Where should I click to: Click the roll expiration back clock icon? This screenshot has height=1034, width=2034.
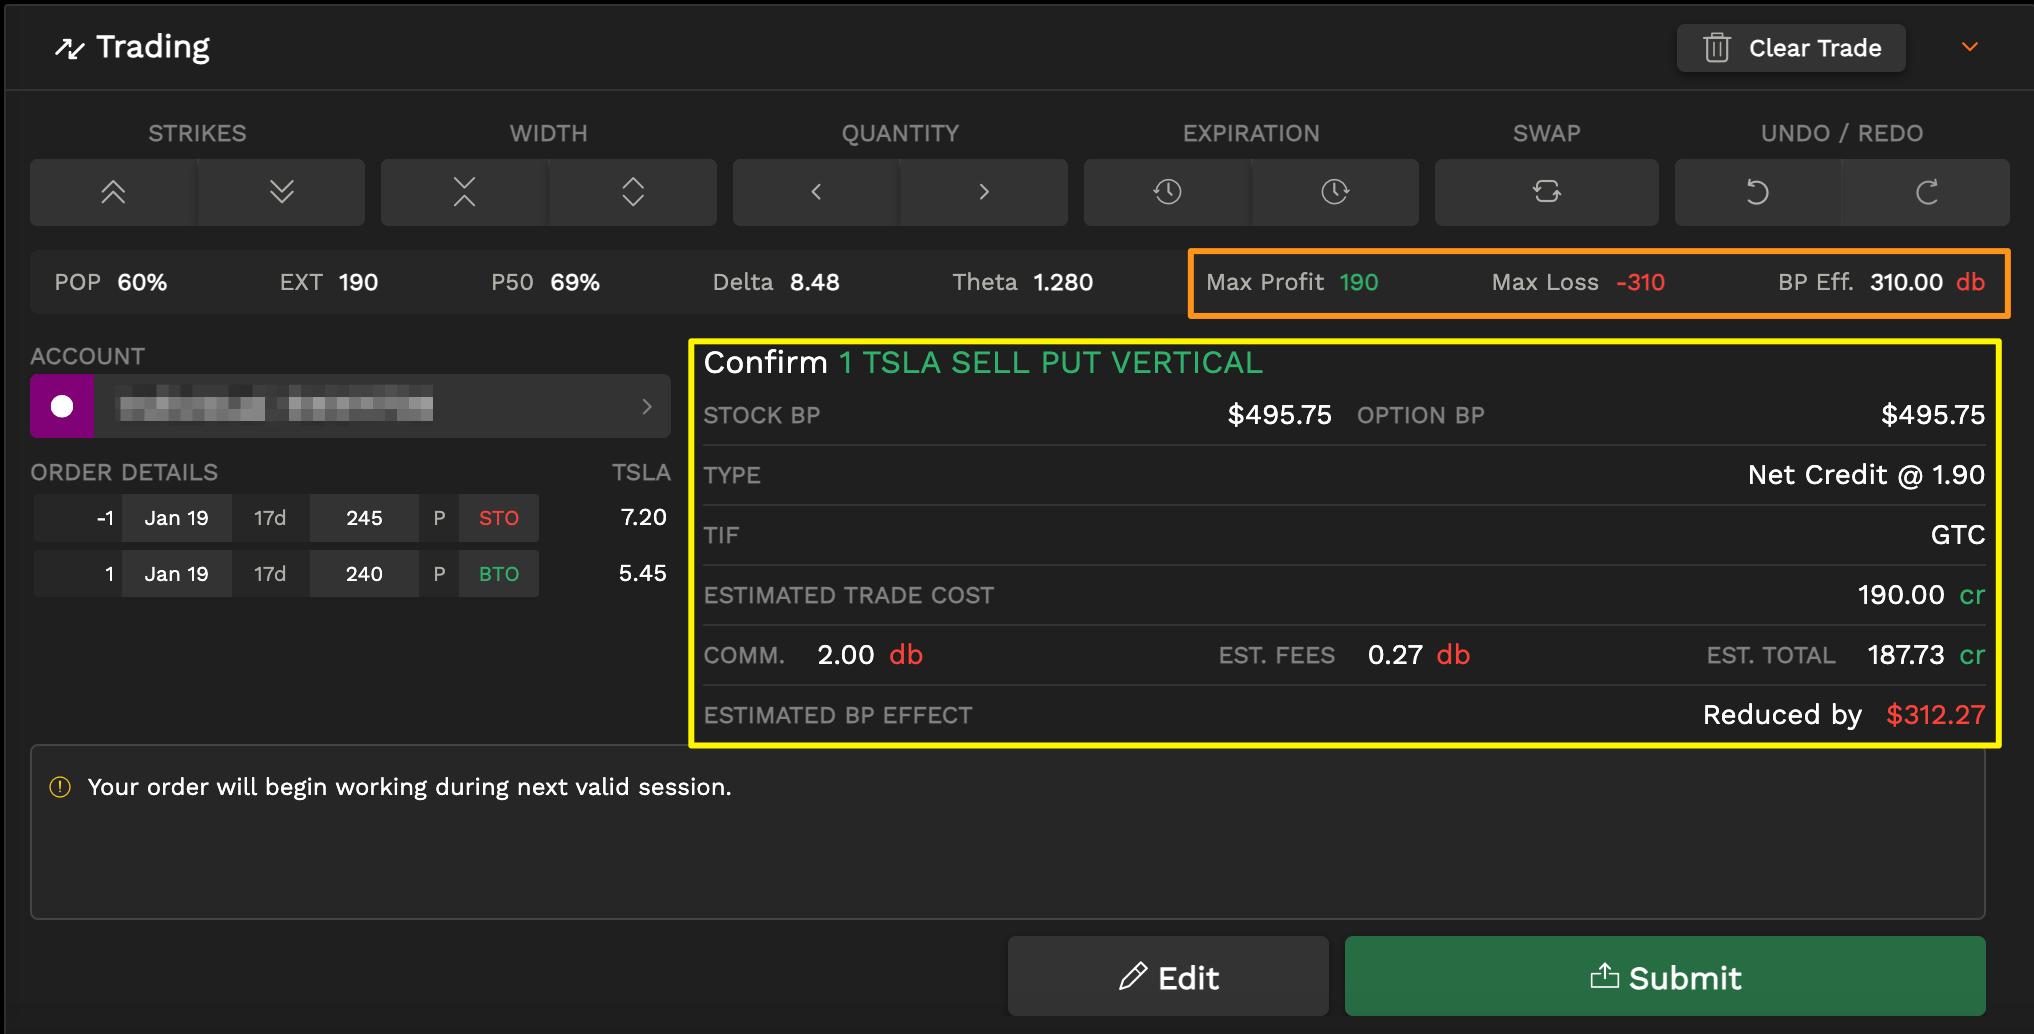click(1166, 192)
